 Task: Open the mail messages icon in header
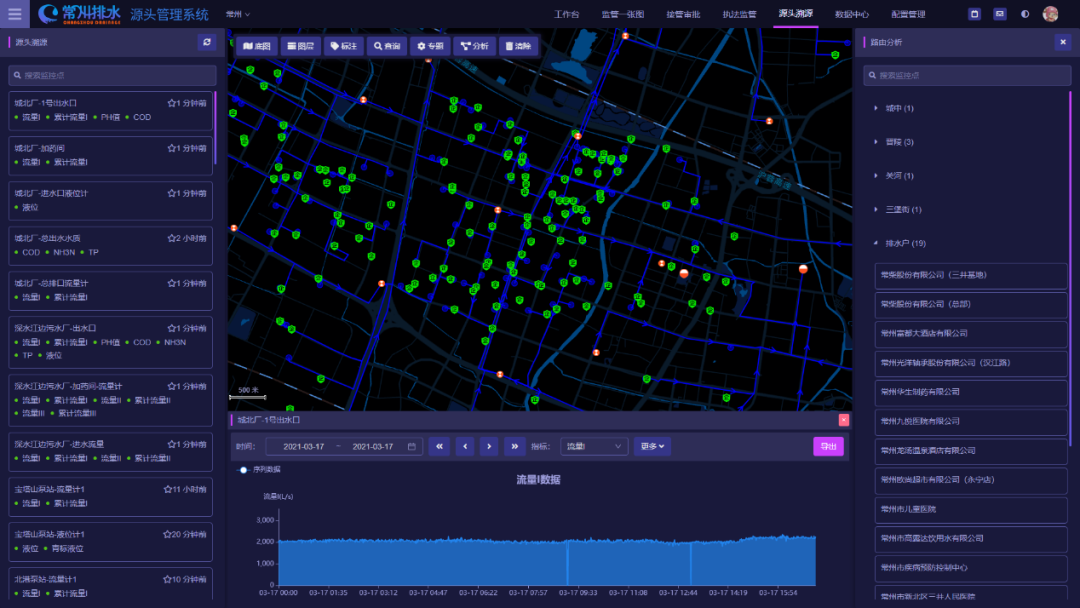pyautogui.click(x=999, y=14)
